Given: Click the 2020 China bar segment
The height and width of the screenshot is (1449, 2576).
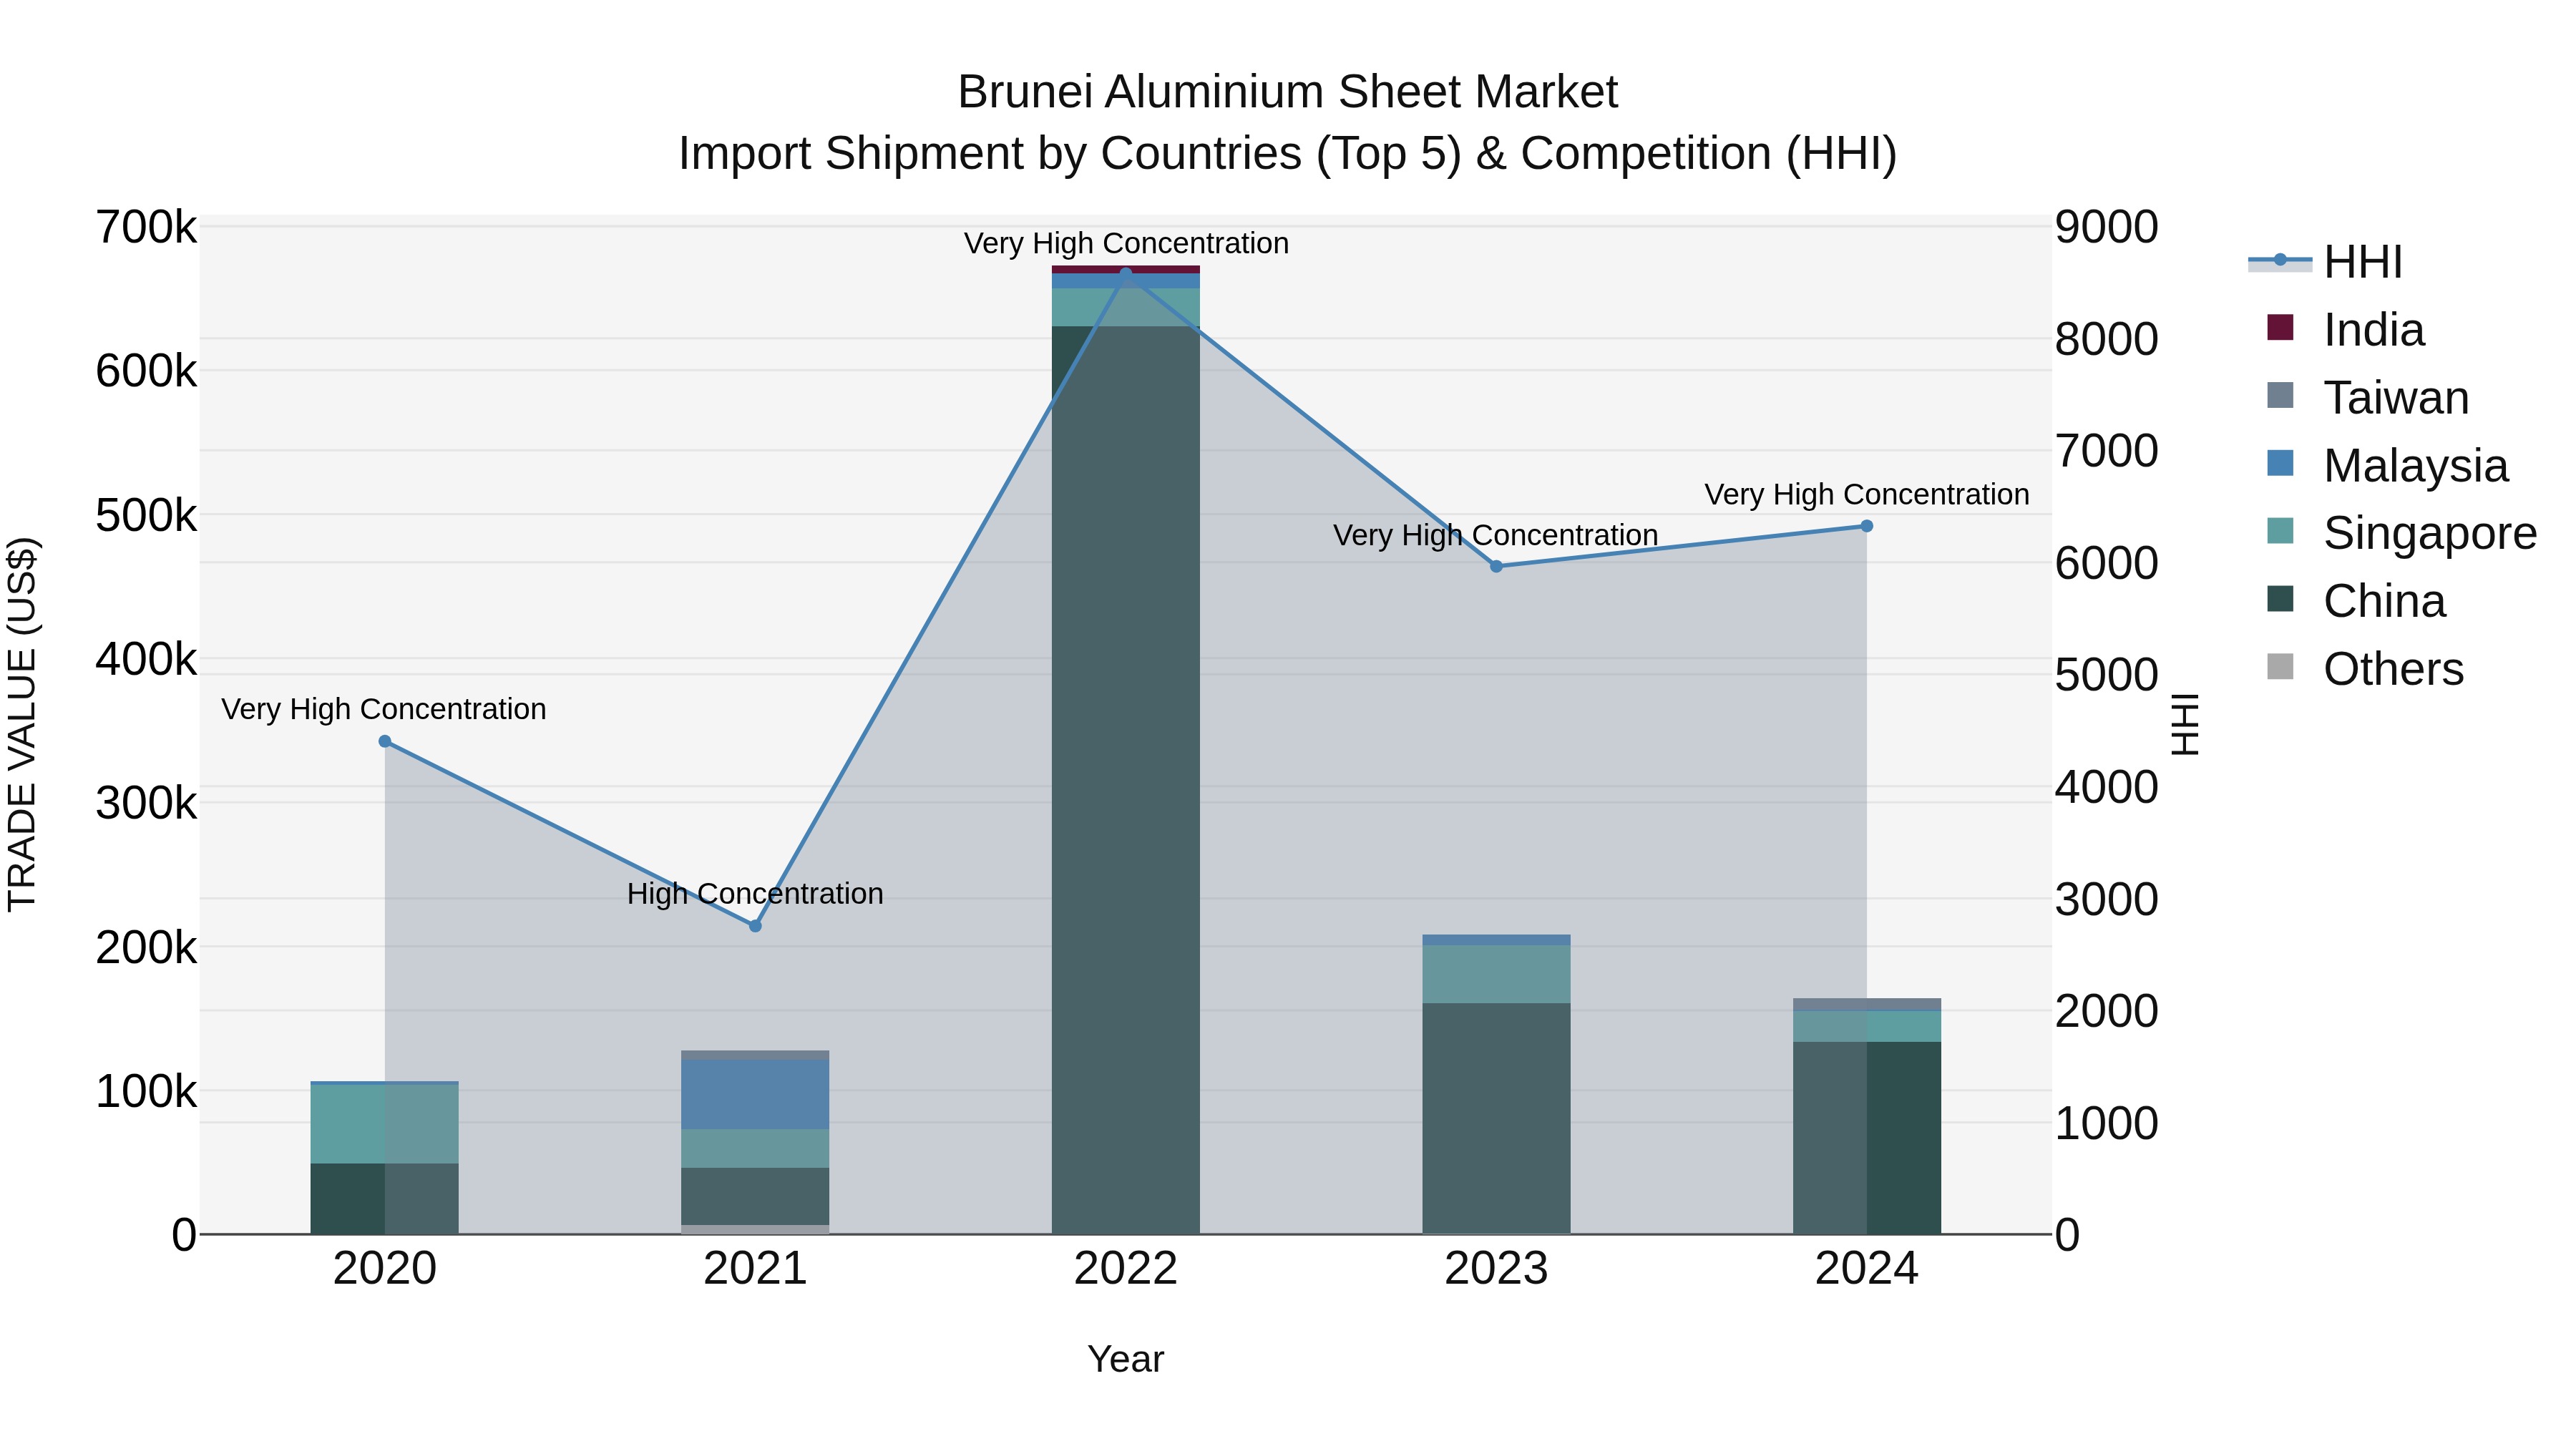Looking at the screenshot, I should [x=385, y=1198].
